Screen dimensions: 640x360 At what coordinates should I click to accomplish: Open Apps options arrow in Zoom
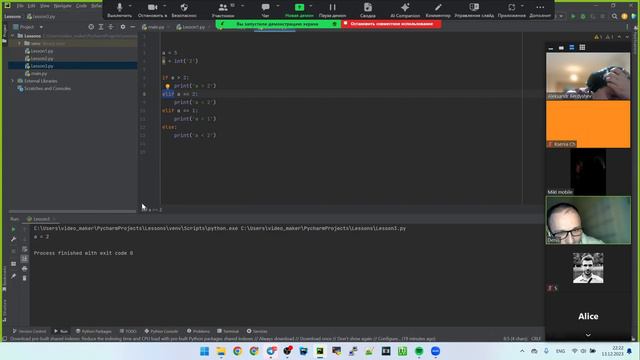tap(522, 6)
